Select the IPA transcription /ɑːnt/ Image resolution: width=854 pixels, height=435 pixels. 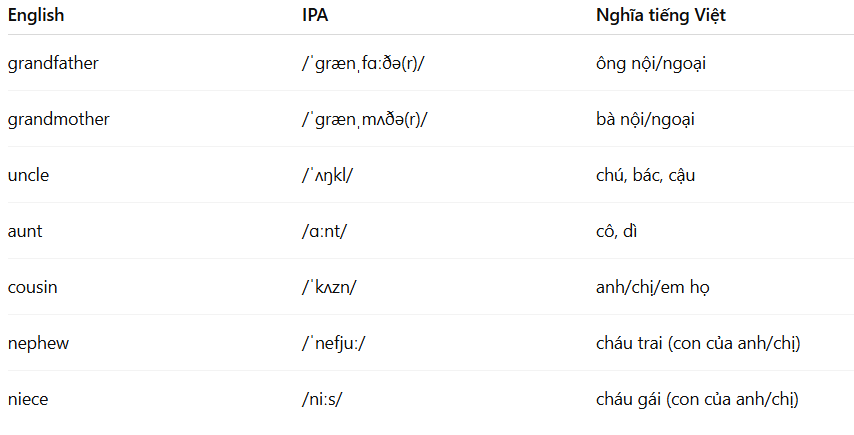(324, 231)
